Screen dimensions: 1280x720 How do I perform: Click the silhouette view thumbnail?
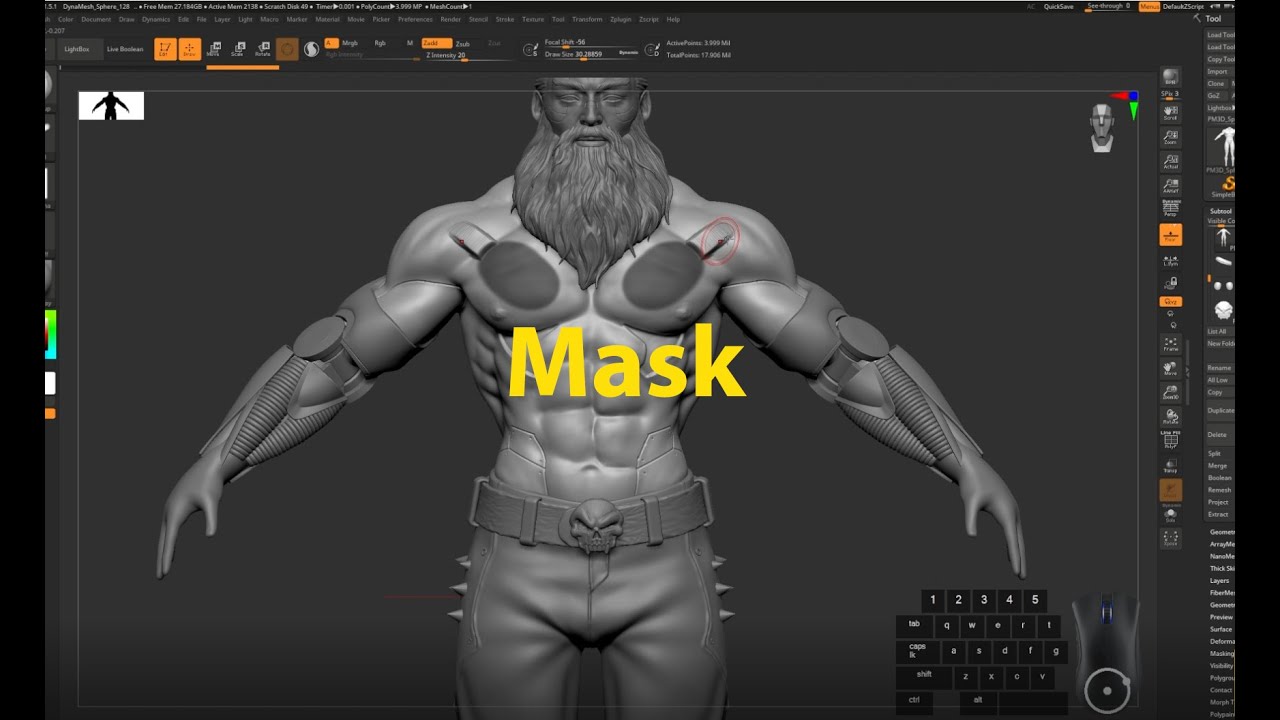pyautogui.click(x=111, y=106)
